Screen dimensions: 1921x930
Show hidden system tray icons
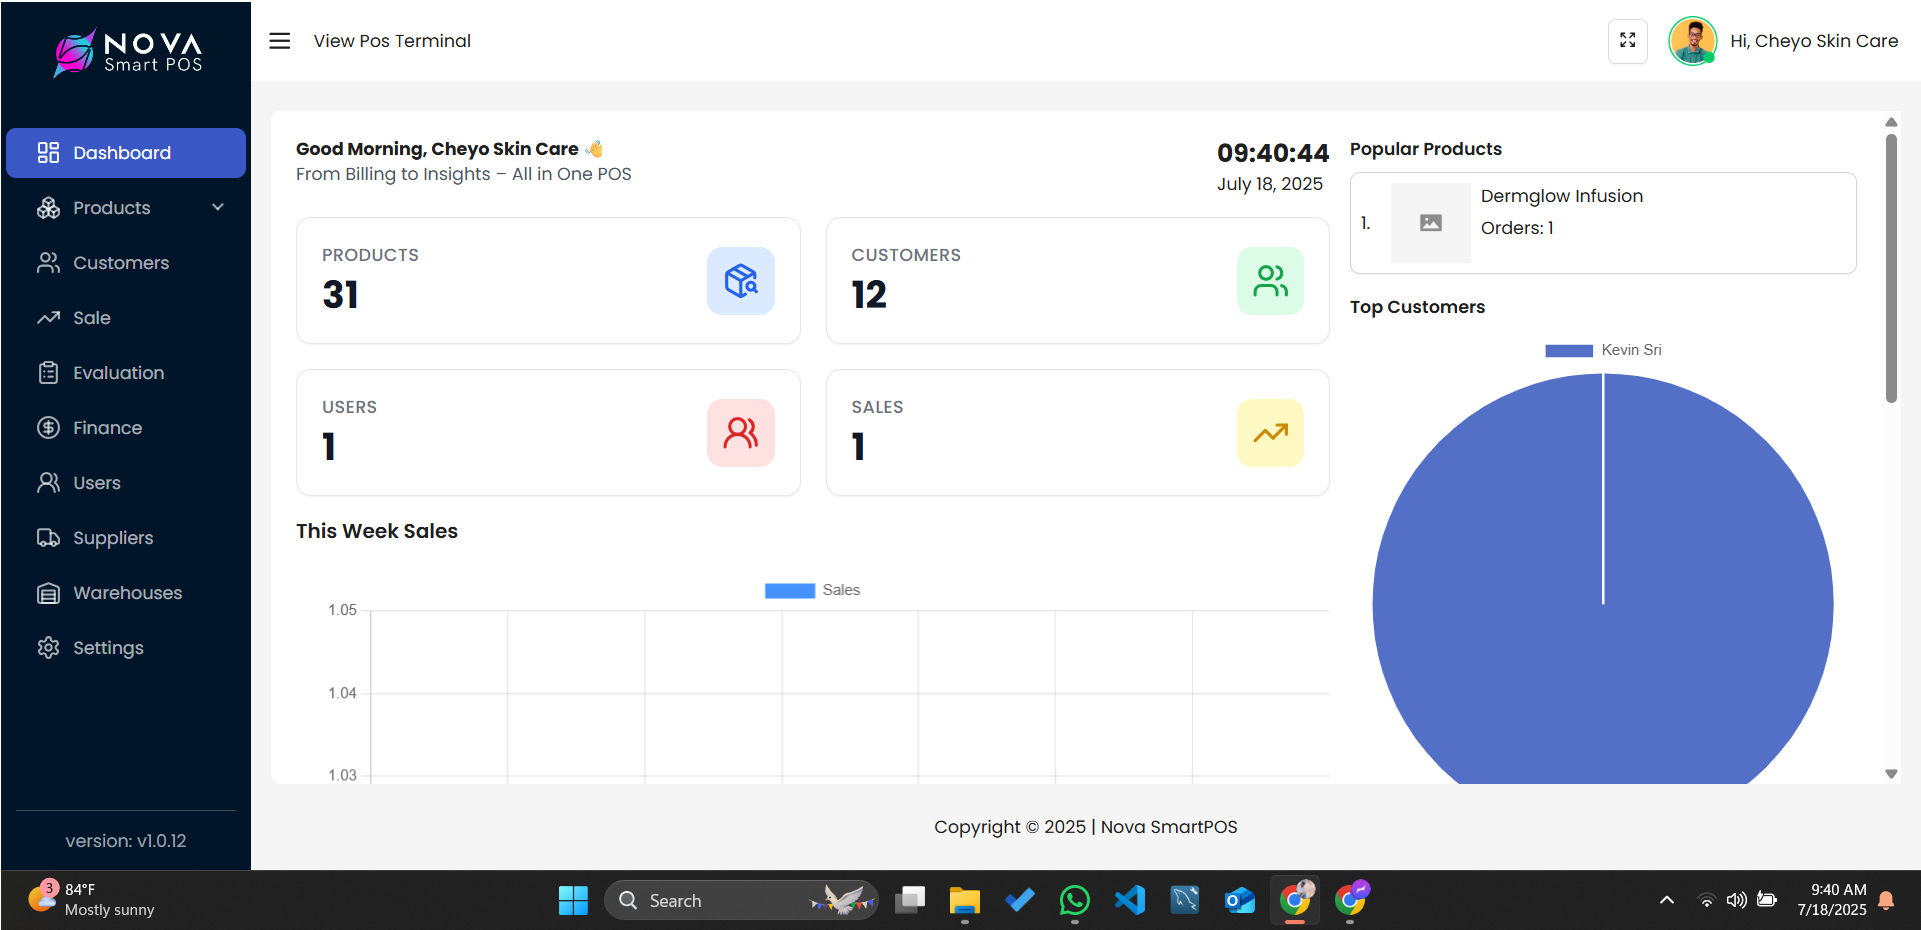point(1667,900)
